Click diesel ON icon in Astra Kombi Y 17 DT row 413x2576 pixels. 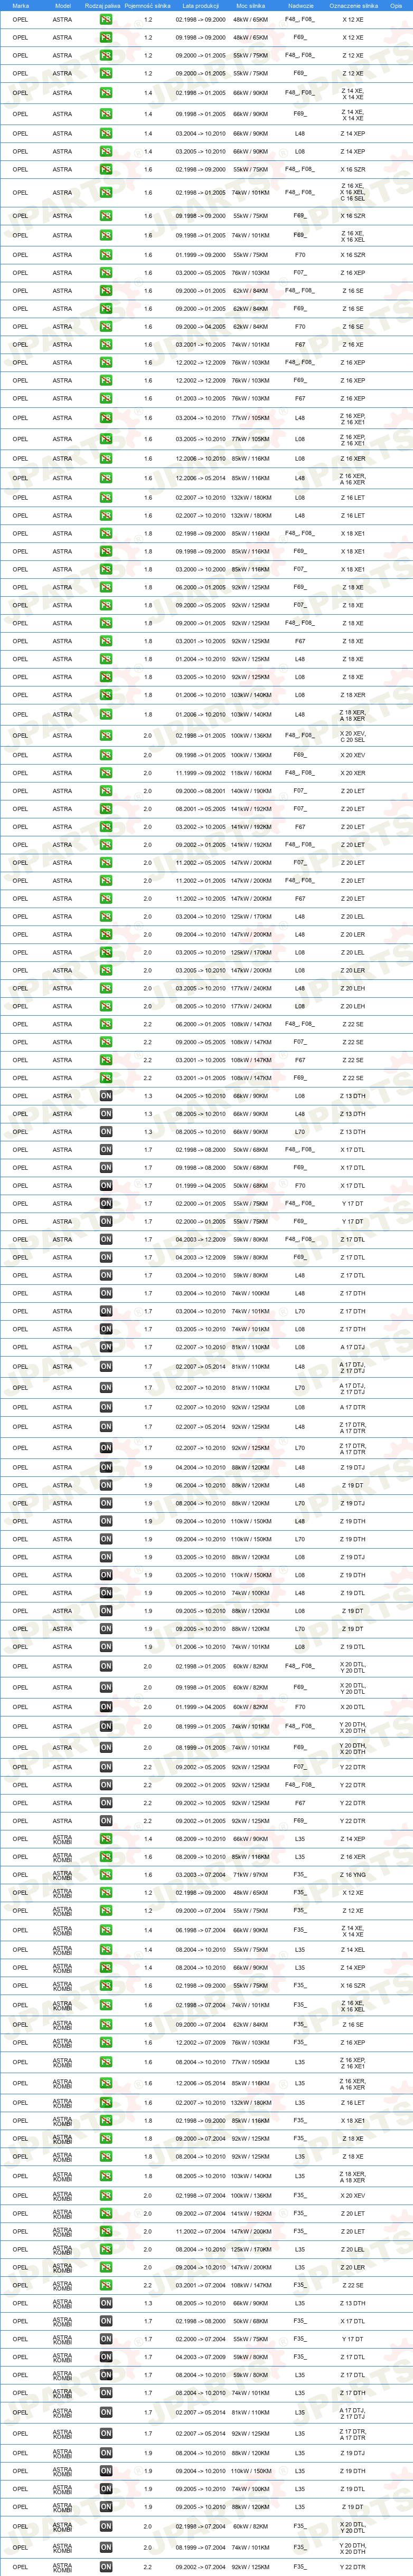click(105, 2339)
